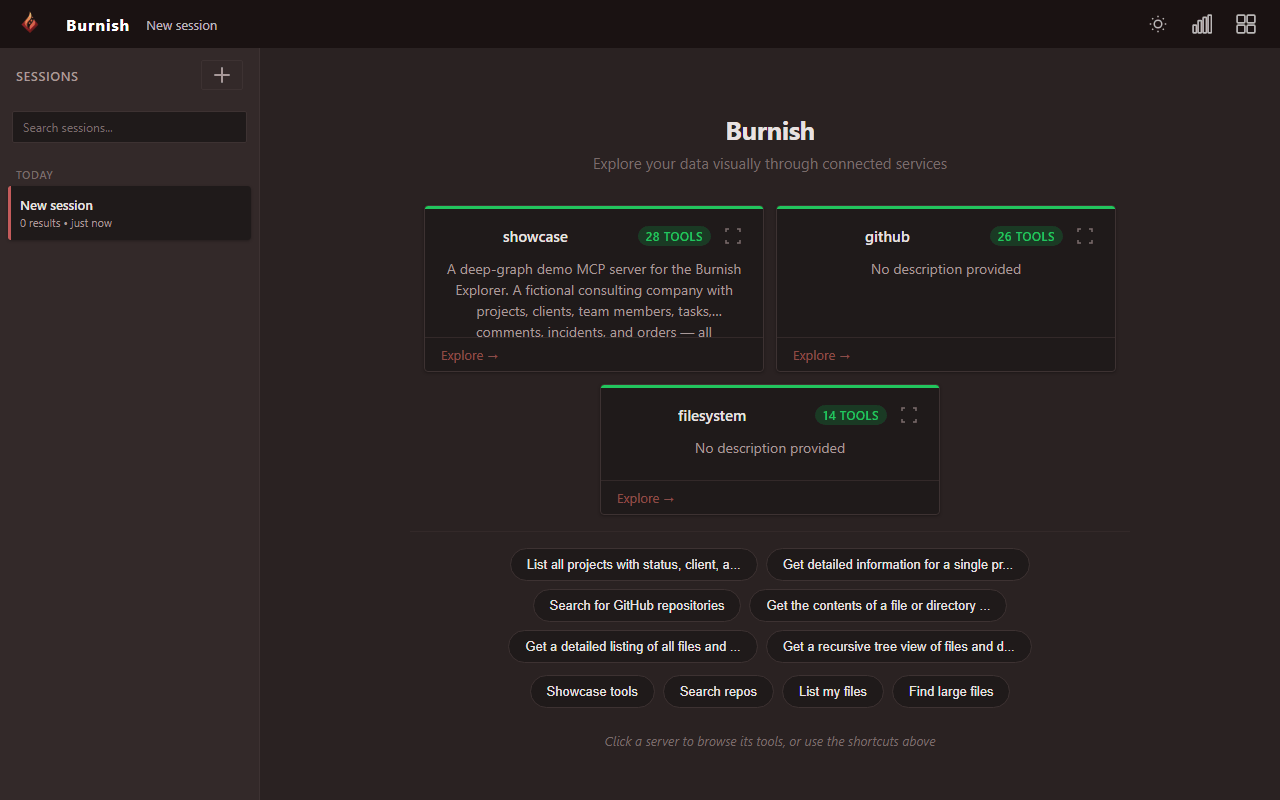Click the SESSIONS sidebar heading

click(47, 76)
